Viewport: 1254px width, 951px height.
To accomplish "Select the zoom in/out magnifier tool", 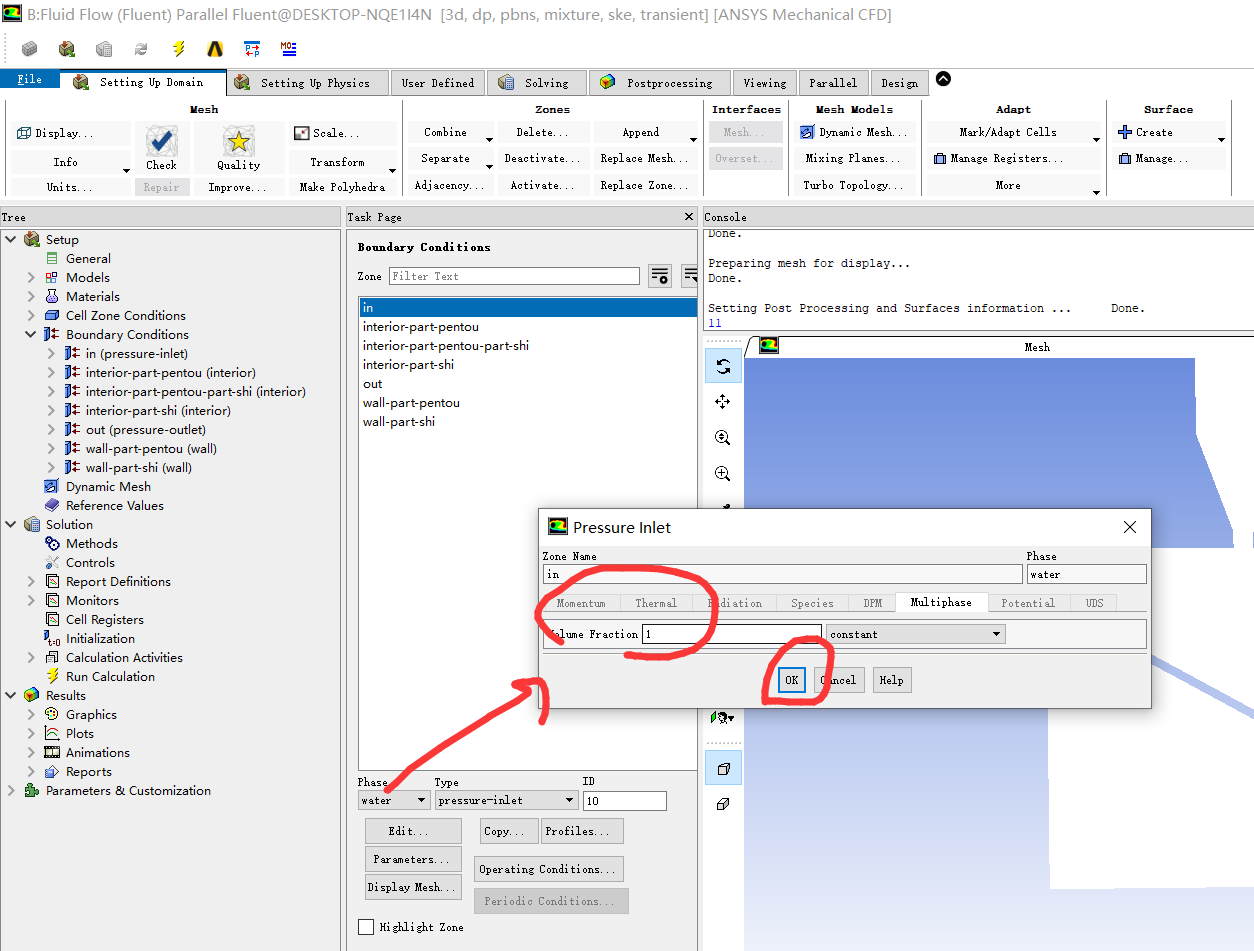I will coord(723,438).
